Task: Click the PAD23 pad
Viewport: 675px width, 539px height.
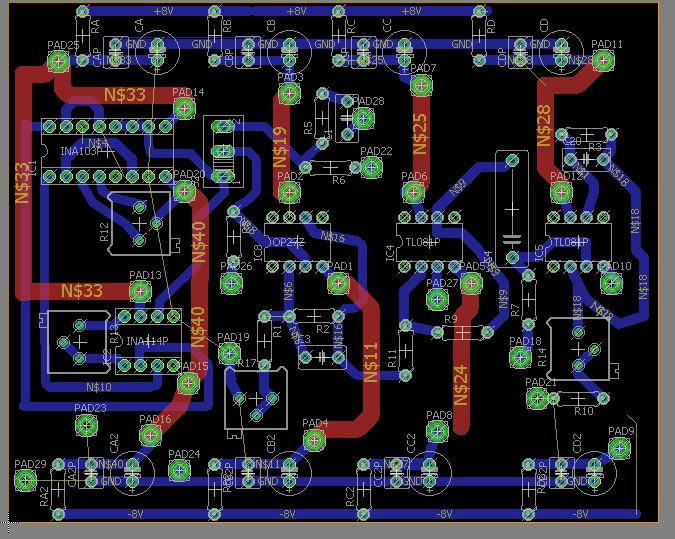Action: pyautogui.click(x=87, y=425)
